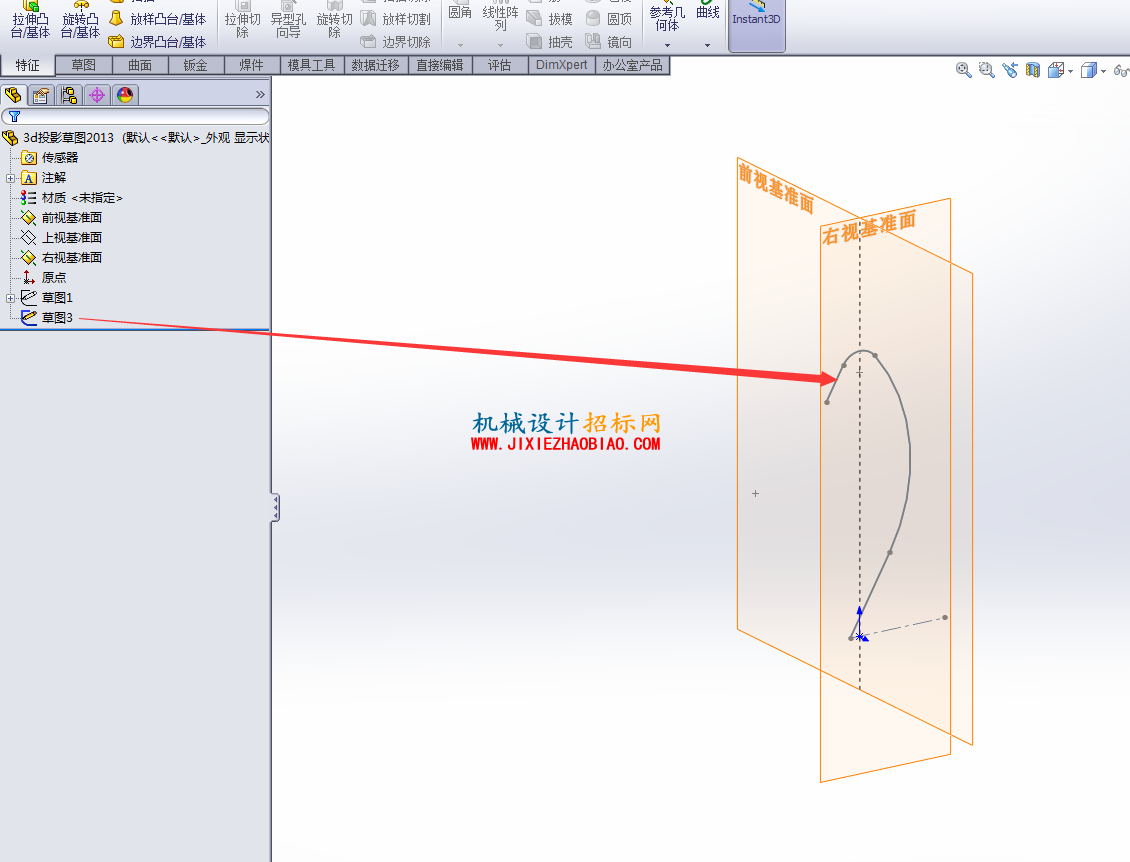Switch to the 直接编辑 tab

point(440,65)
